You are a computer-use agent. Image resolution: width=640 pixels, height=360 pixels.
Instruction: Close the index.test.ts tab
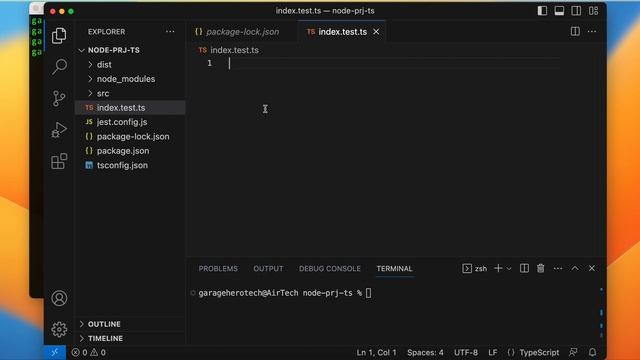pyautogui.click(x=376, y=31)
